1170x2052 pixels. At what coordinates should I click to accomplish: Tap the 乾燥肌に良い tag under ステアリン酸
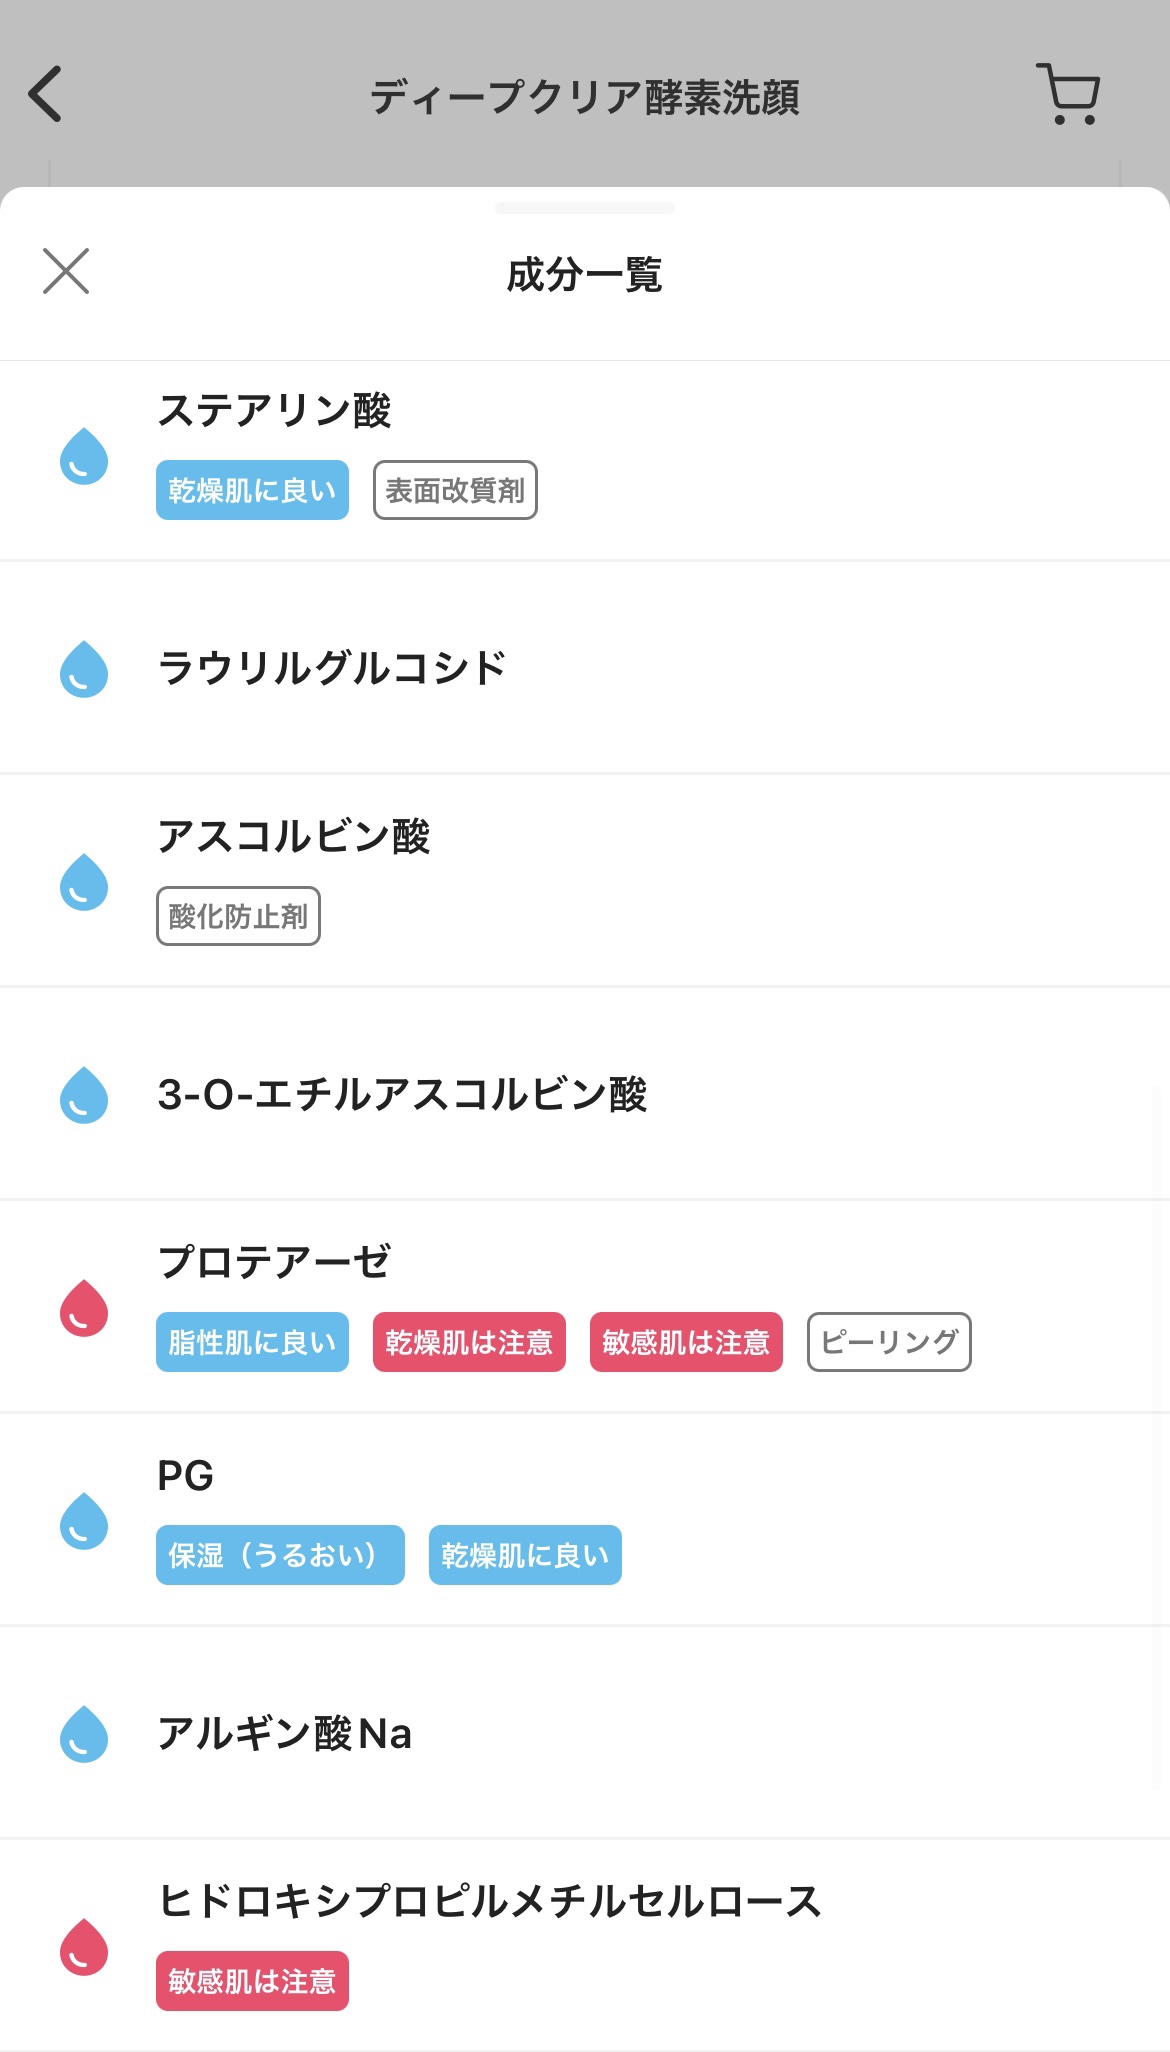[252, 491]
